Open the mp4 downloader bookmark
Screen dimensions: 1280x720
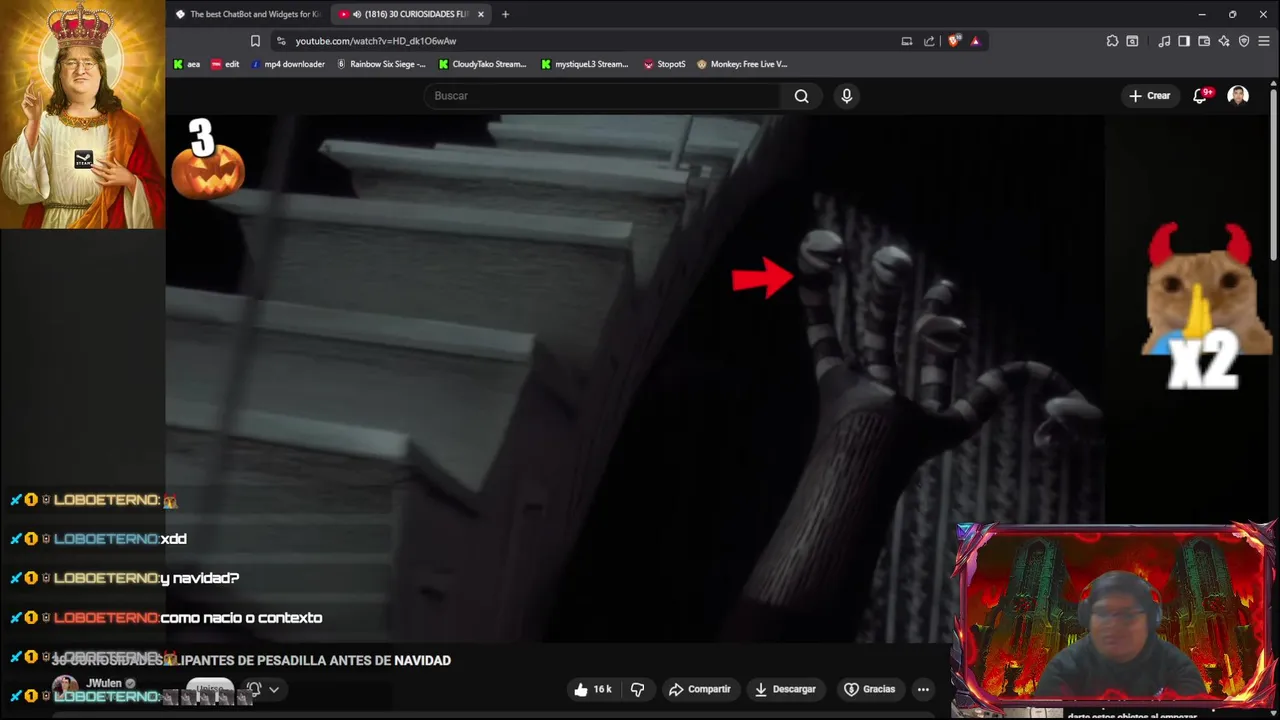coord(288,64)
